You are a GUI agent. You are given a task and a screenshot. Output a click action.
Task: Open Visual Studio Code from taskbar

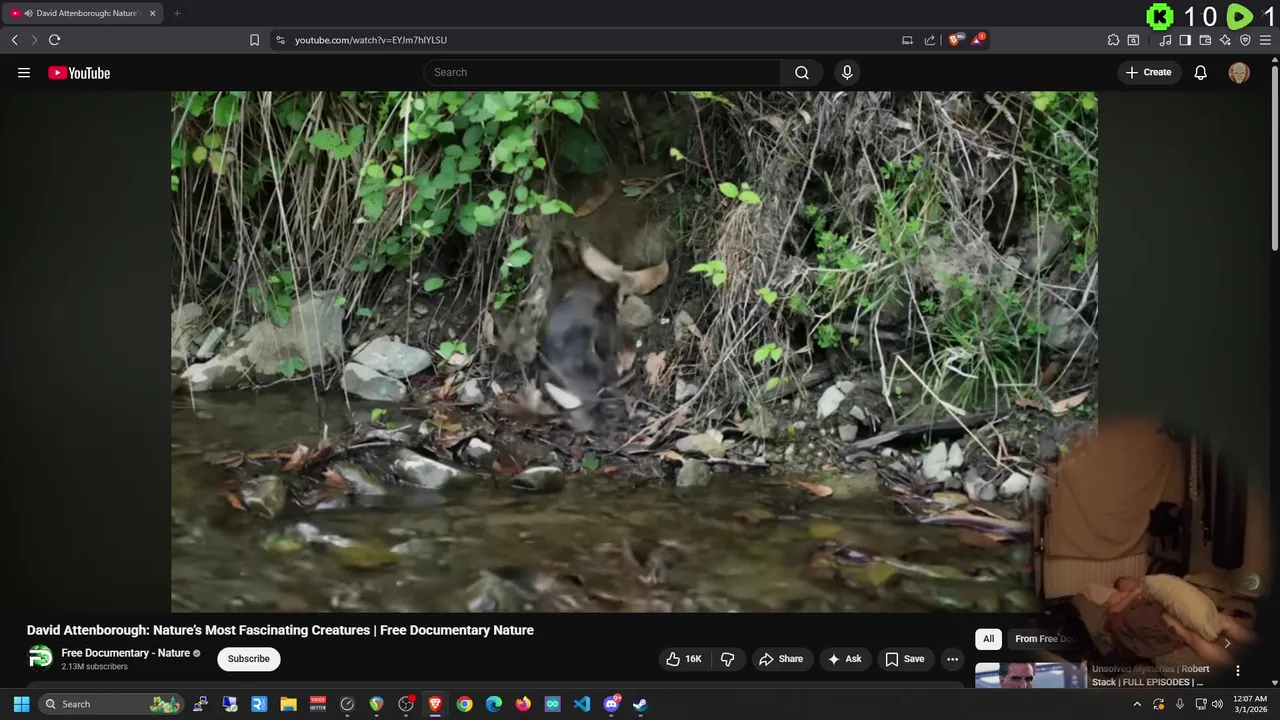582,704
